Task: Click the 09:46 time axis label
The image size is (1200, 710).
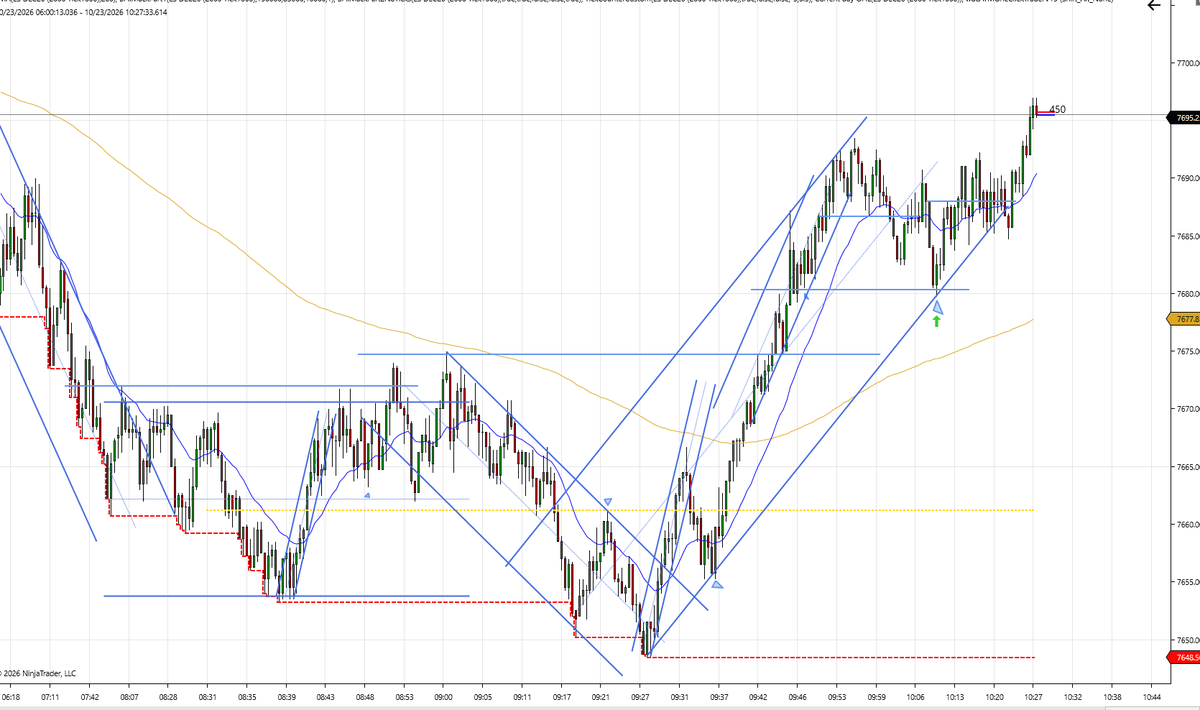Action: (797, 696)
